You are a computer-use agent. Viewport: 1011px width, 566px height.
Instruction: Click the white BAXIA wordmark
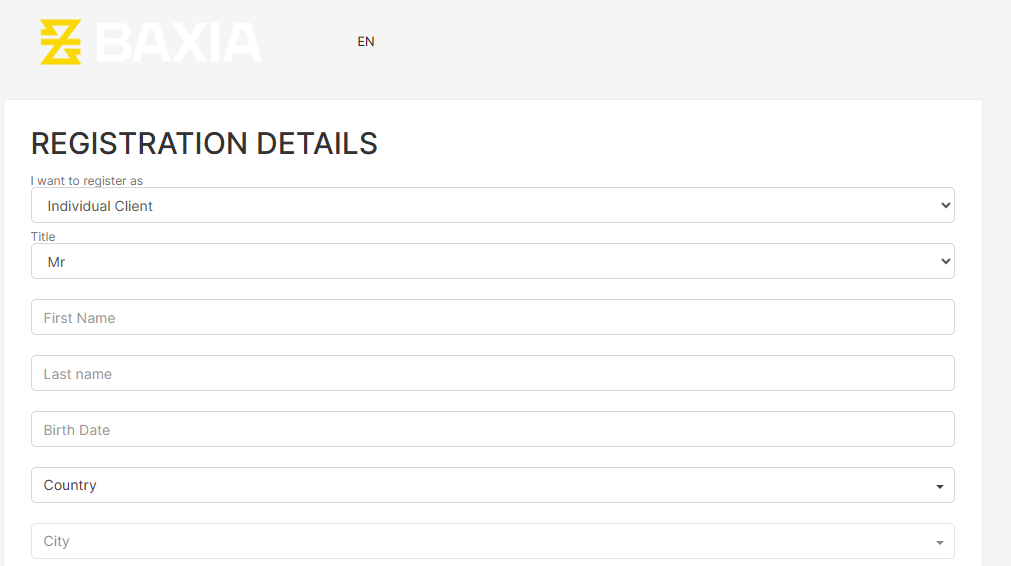[179, 43]
